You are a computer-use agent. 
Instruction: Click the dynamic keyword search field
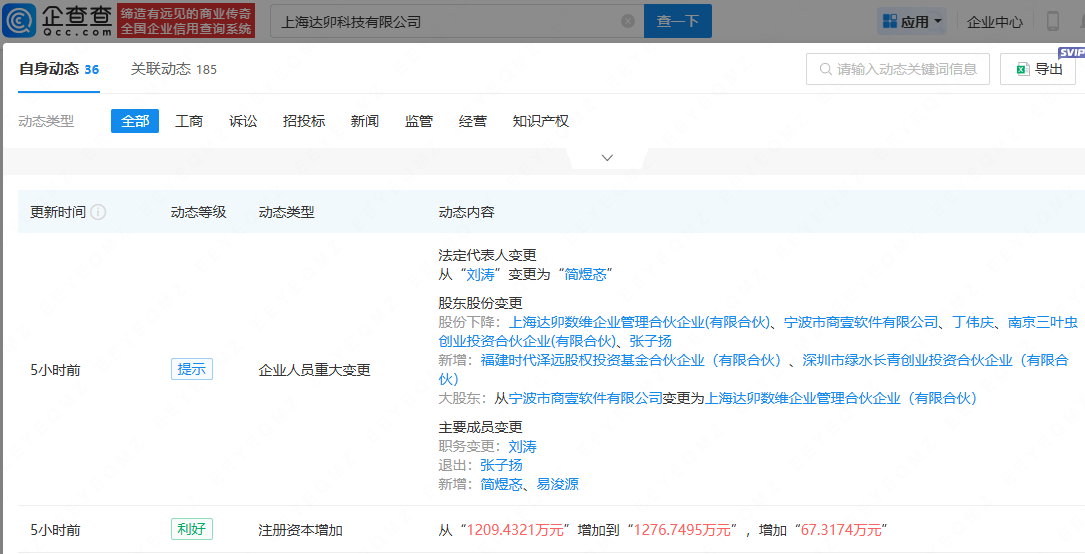point(897,69)
